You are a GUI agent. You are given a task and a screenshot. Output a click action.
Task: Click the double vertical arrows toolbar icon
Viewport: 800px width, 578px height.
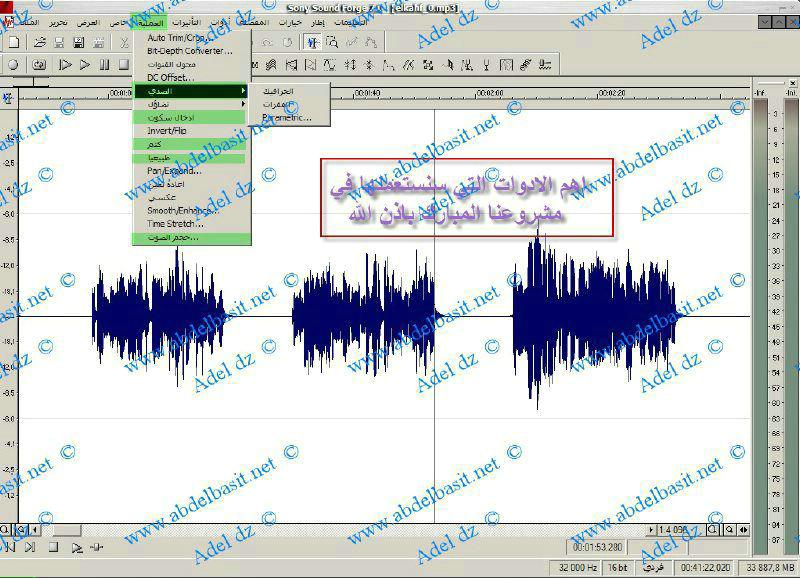point(350,65)
